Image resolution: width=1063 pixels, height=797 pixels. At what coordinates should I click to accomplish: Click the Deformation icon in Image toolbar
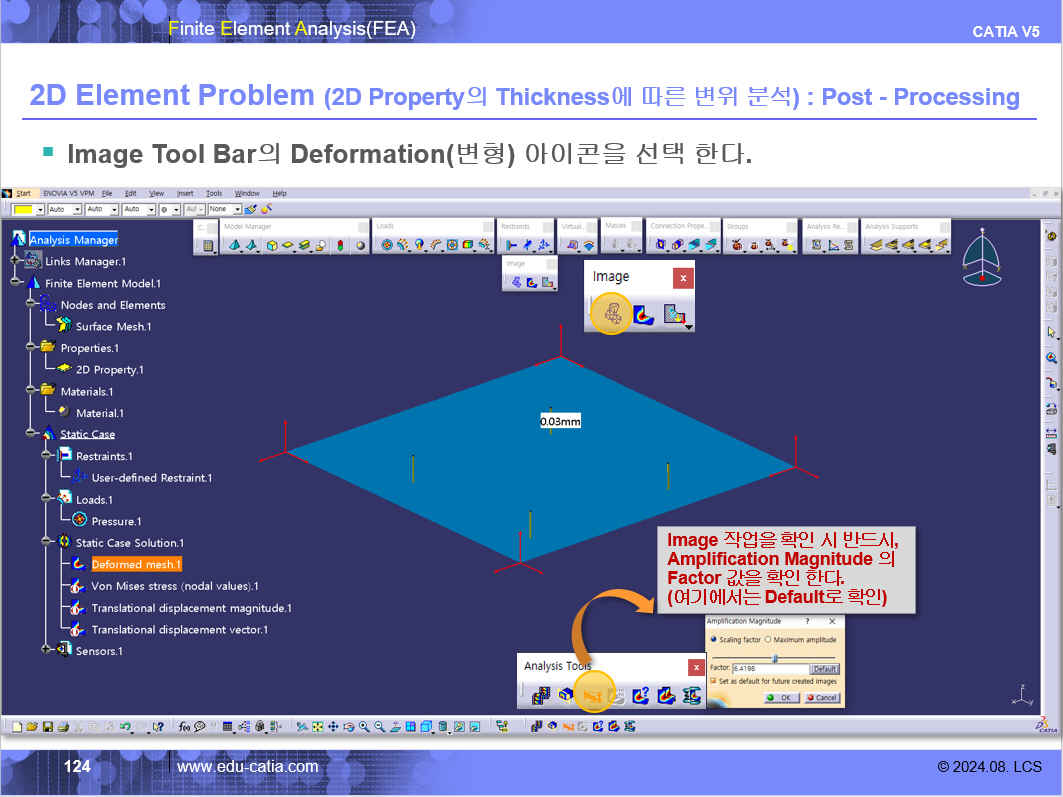(612, 315)
